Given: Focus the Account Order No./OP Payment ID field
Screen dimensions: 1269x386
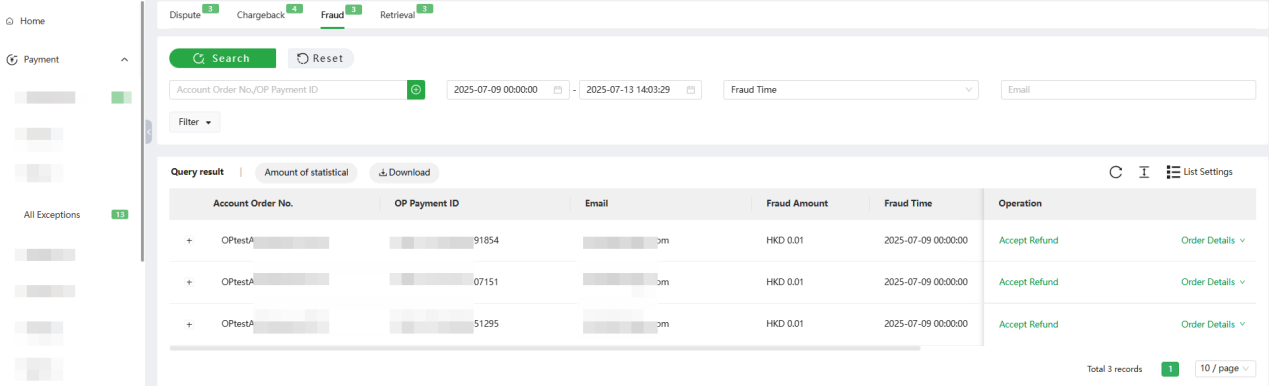Looking at the screenshot, I should point(288,90).
